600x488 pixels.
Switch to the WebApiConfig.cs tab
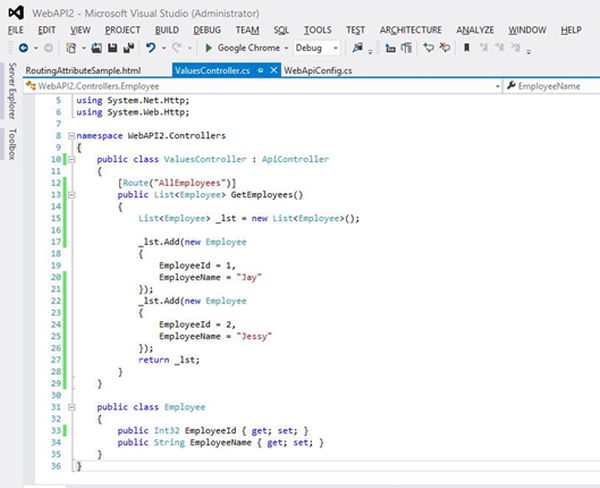click(x=319, y=71)
